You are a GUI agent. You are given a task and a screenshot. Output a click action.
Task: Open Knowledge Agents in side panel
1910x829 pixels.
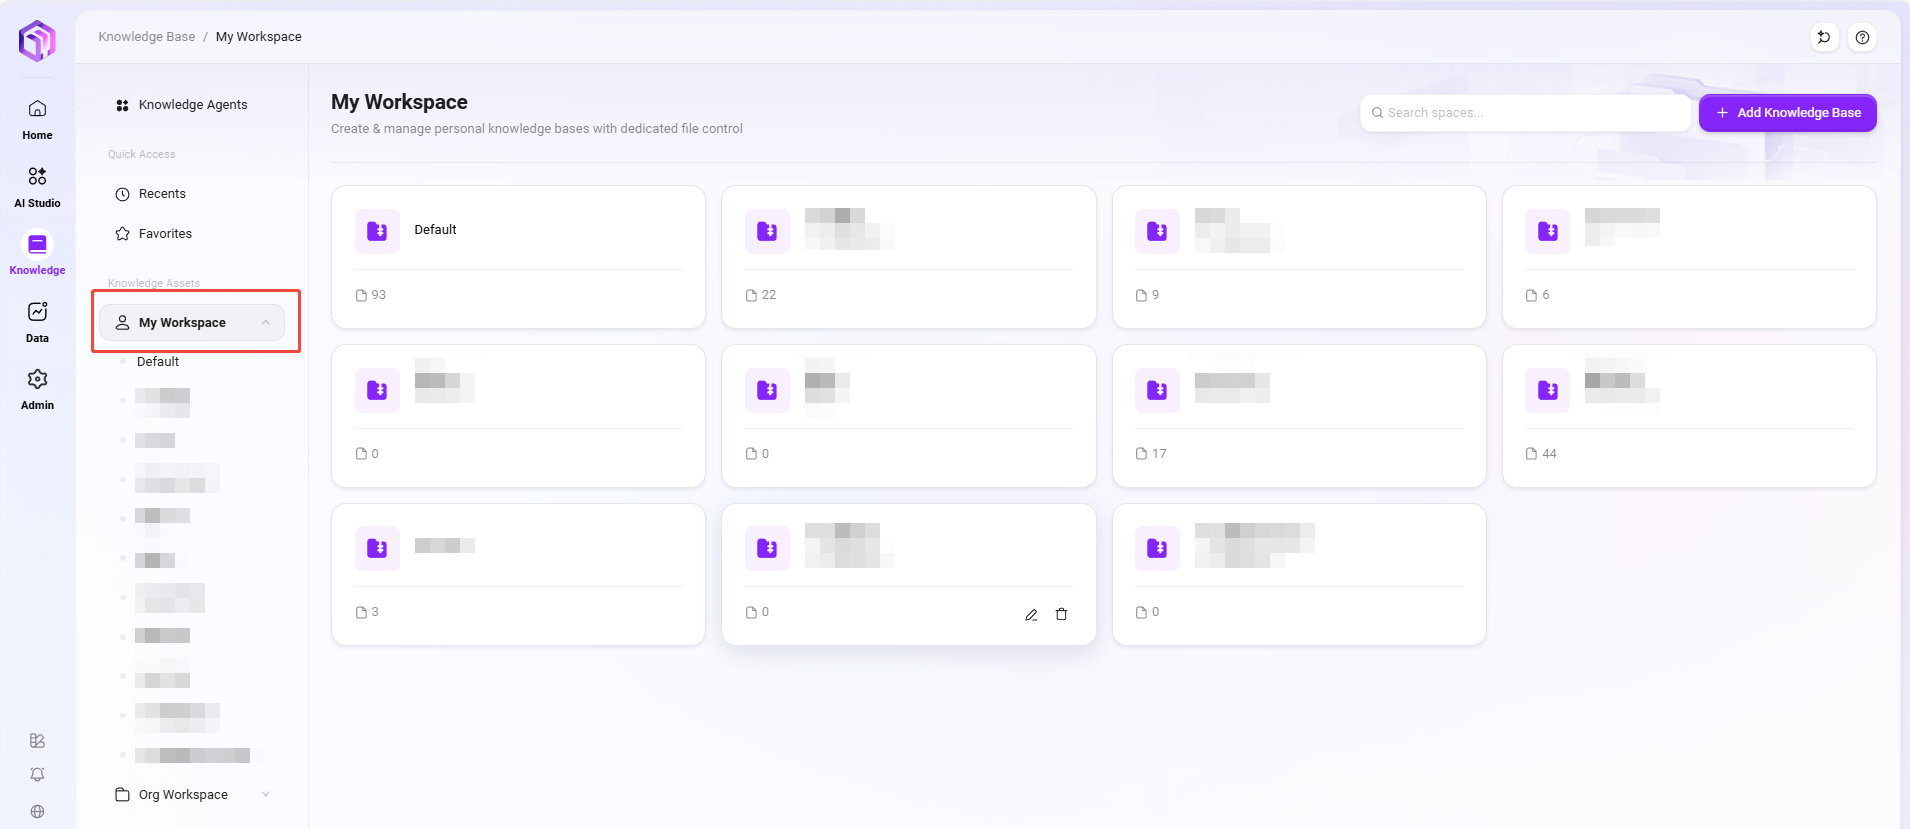point(192,105)
